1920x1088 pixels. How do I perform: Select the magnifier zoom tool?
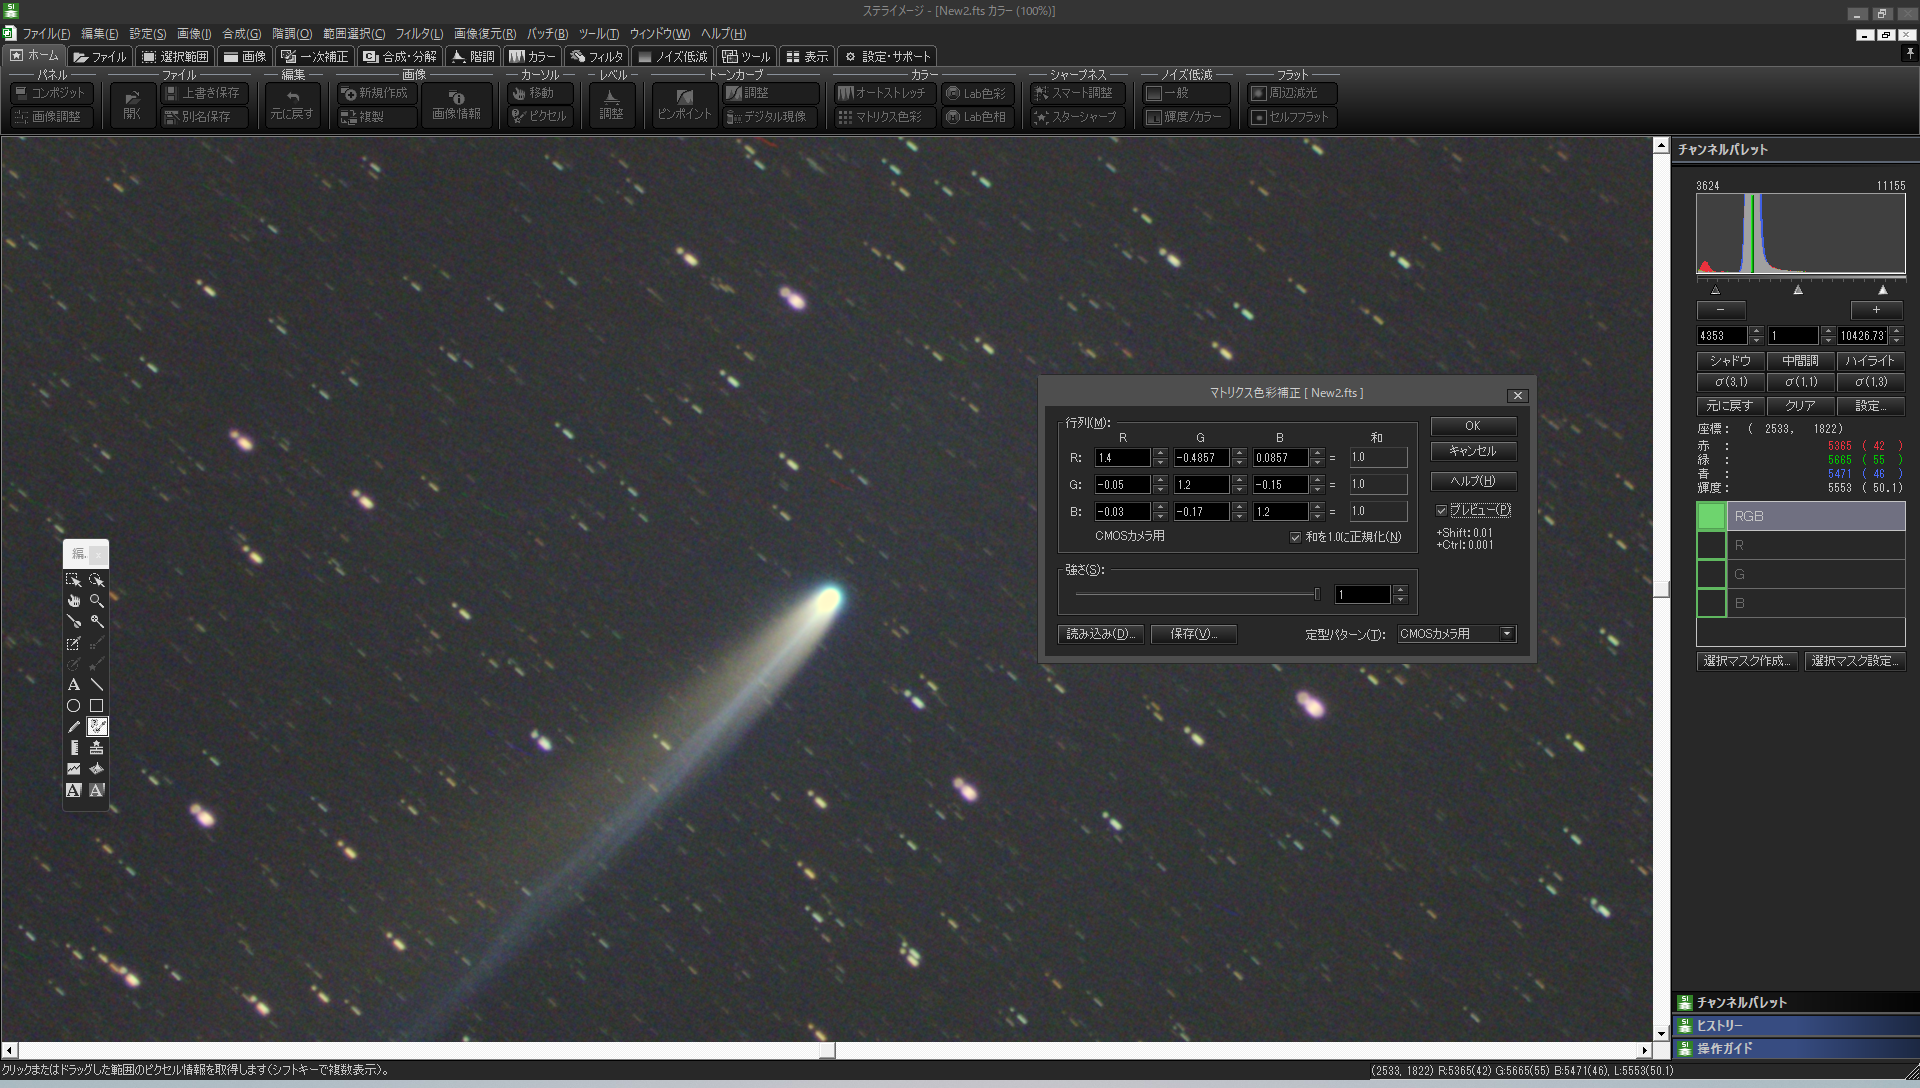97,601
